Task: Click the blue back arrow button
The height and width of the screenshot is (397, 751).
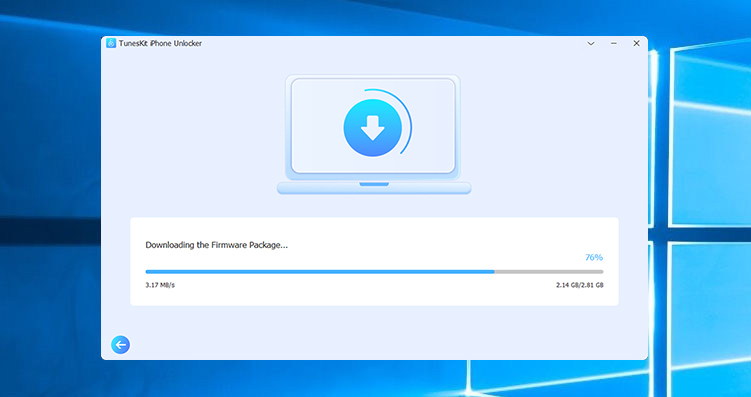Action: coord(120,344)
